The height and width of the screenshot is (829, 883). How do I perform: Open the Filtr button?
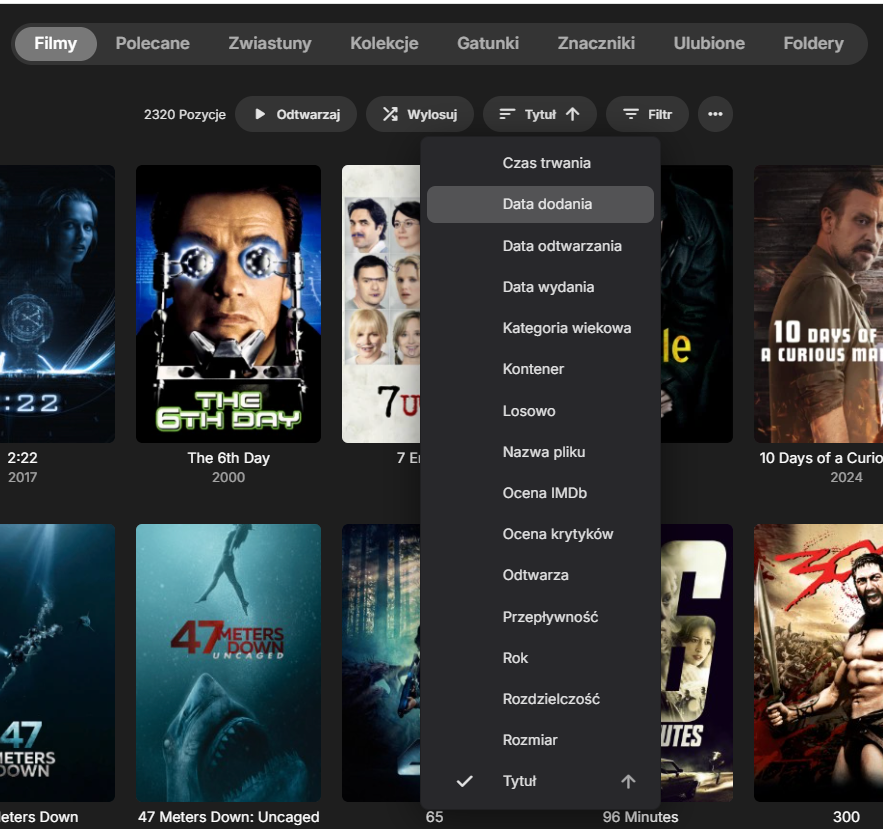coord(648,114)
